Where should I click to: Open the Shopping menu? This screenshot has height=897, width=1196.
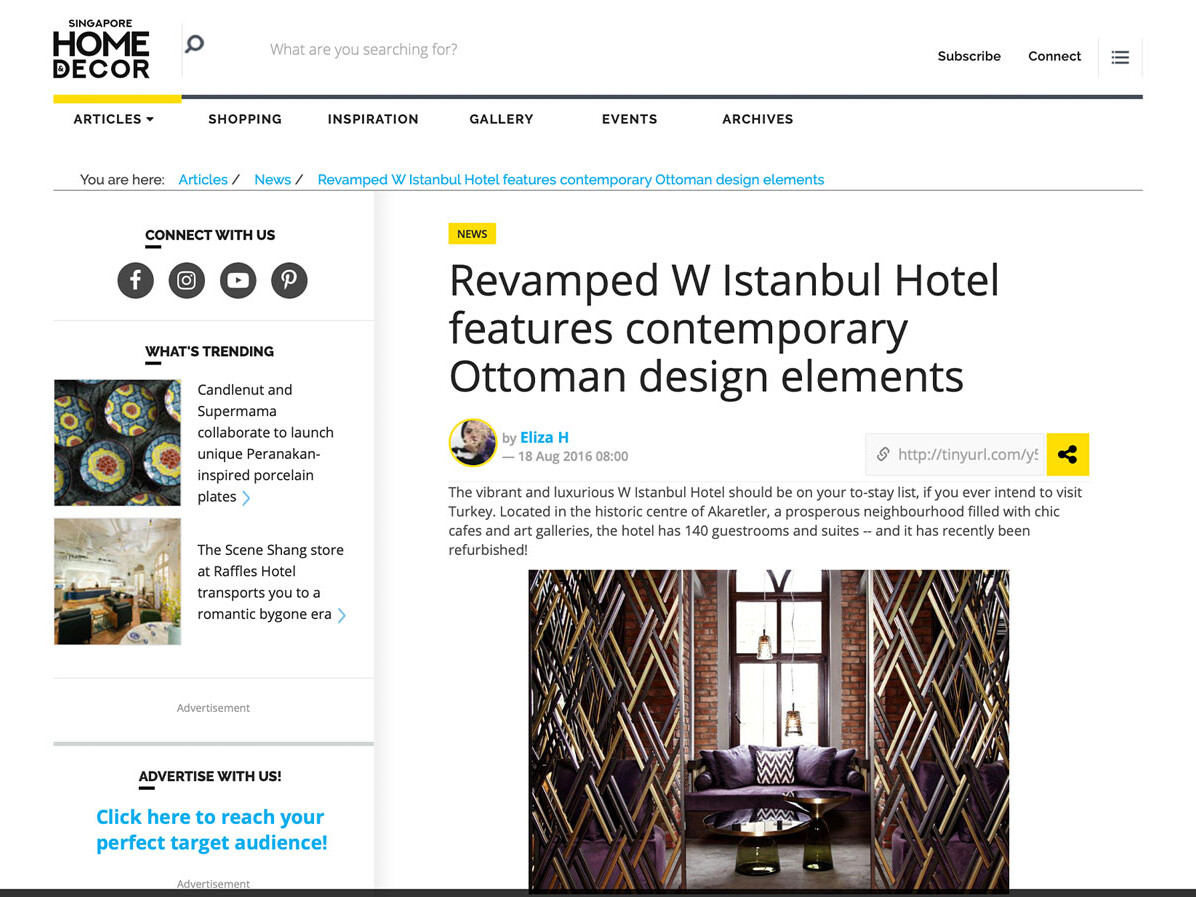[245, 119]
